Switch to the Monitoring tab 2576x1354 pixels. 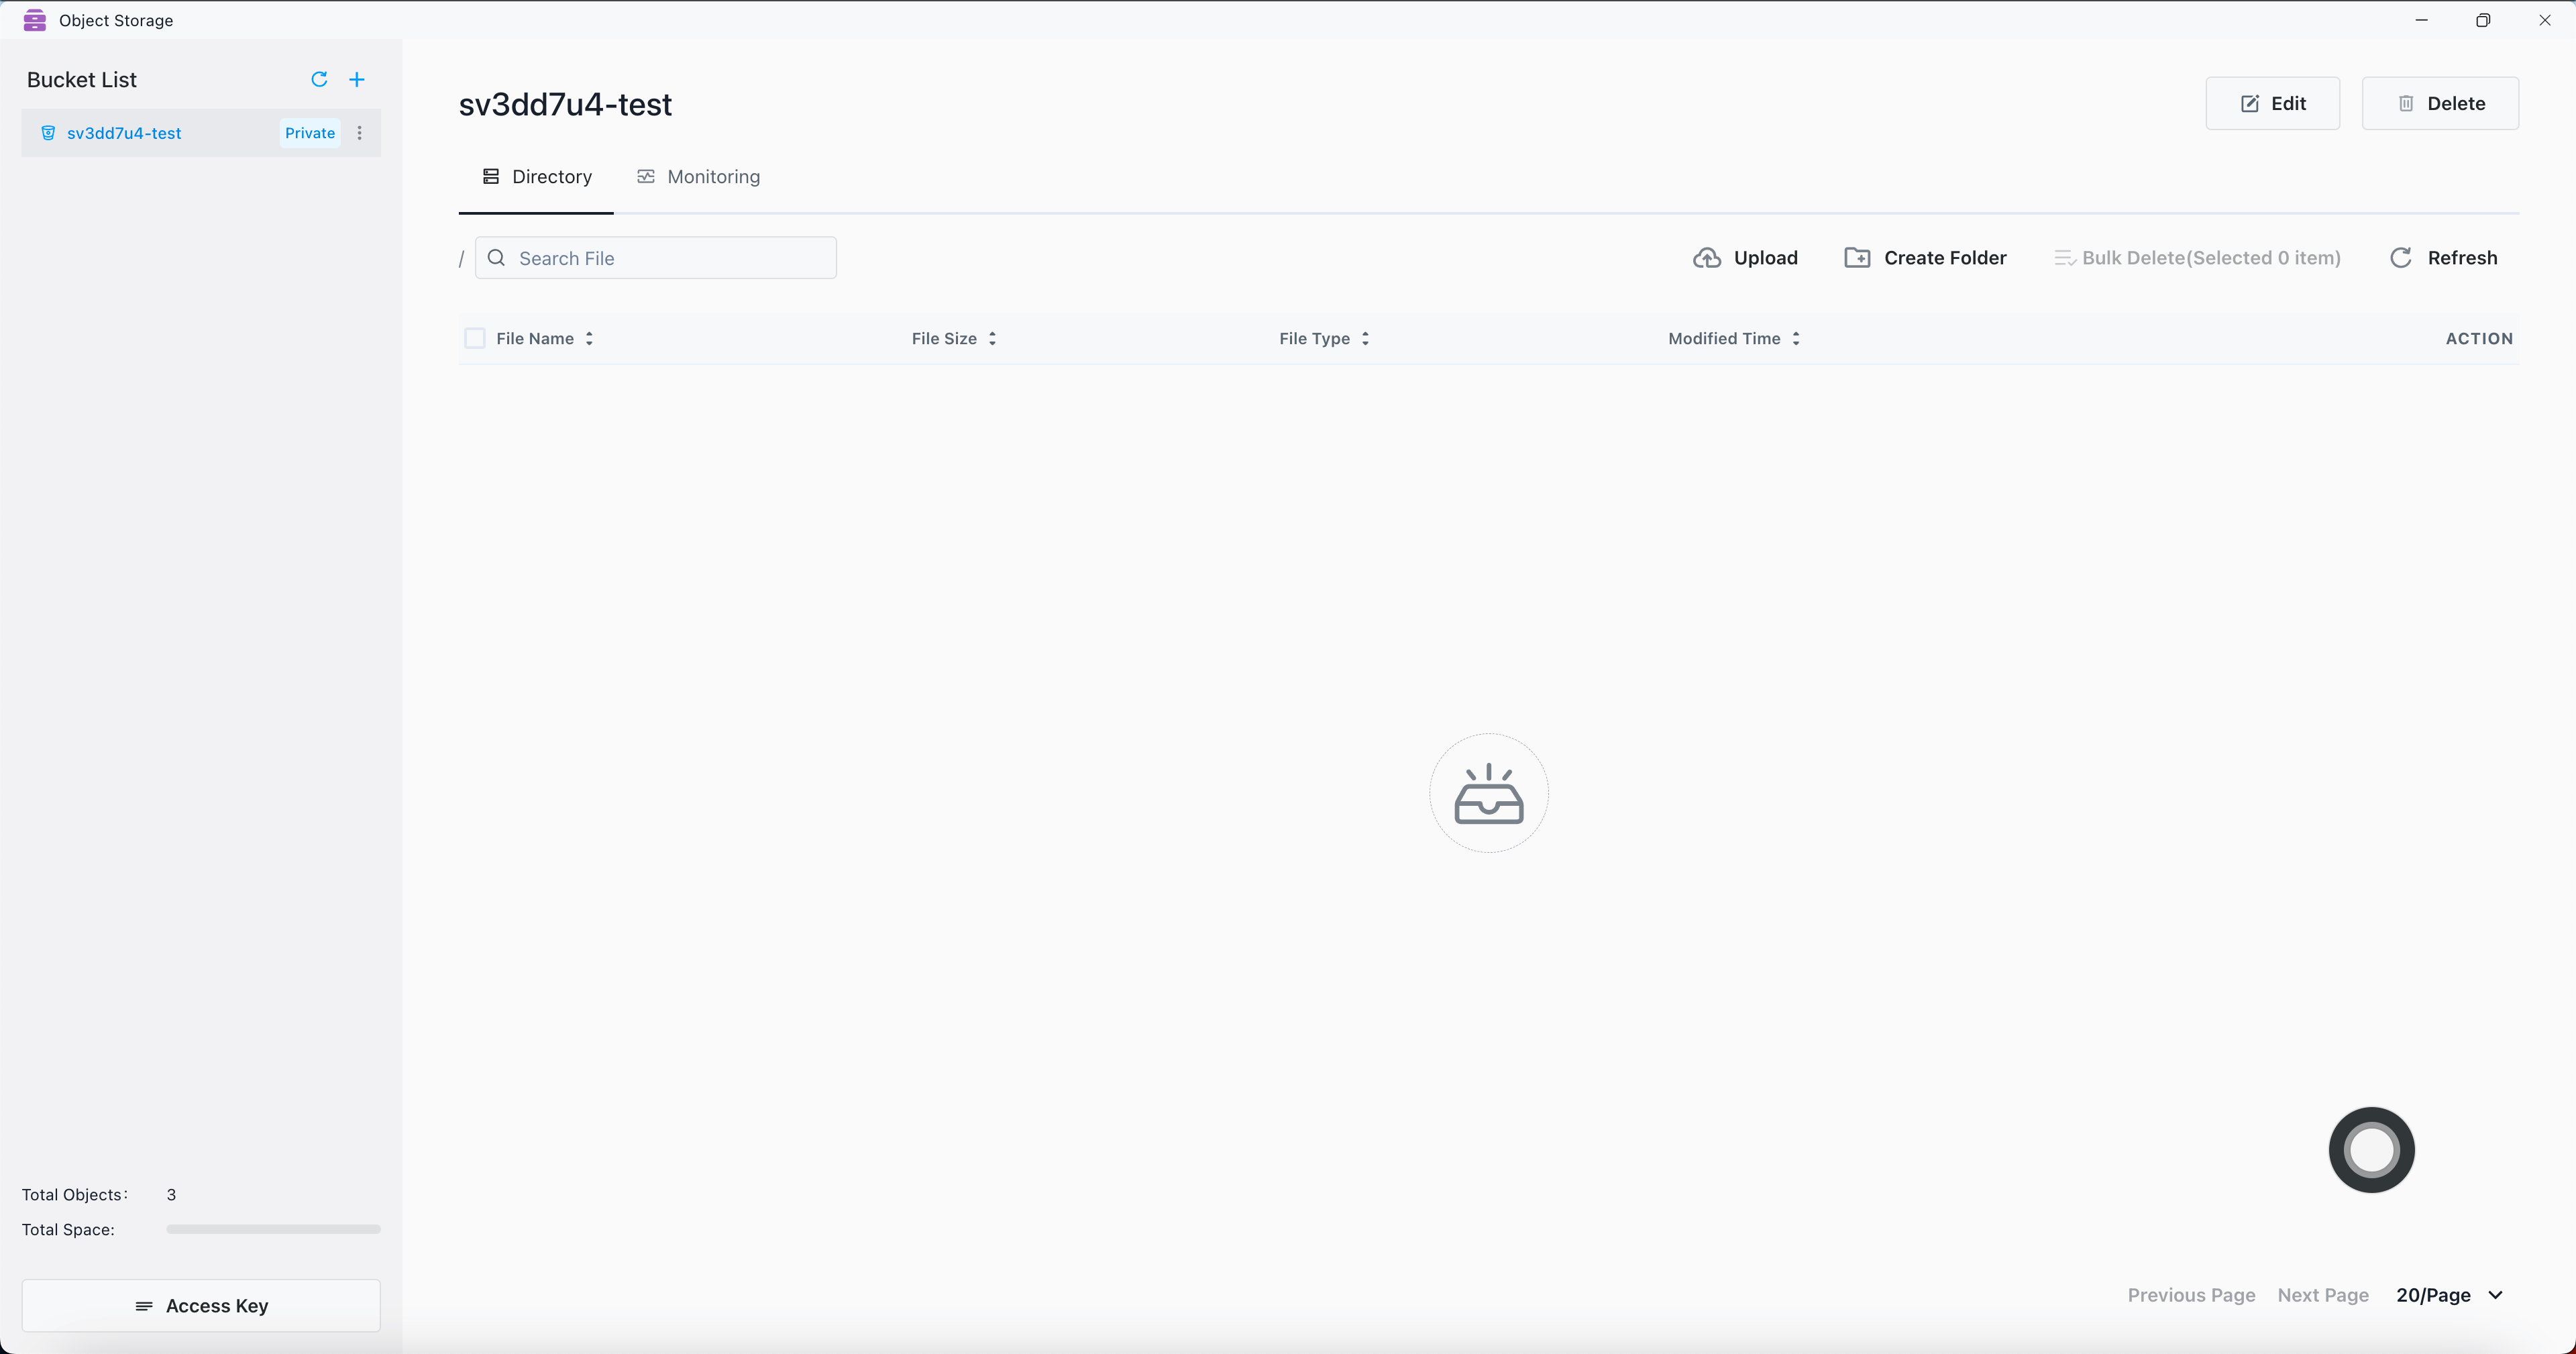[699, 177]
